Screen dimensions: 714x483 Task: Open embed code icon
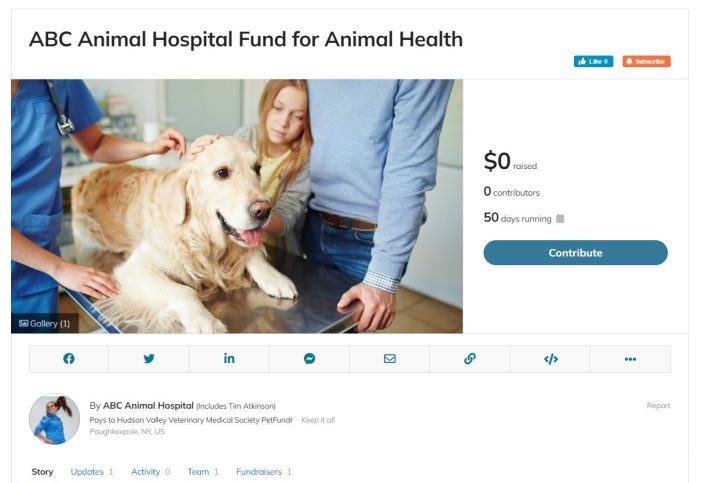[550, 359]
